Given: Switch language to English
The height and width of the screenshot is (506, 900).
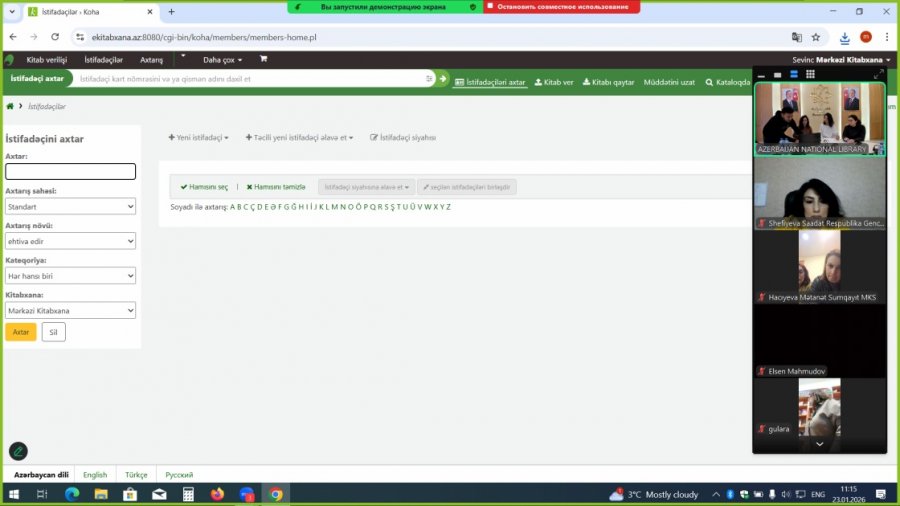Looking at the screenshot, I should (x=95, y=475).
